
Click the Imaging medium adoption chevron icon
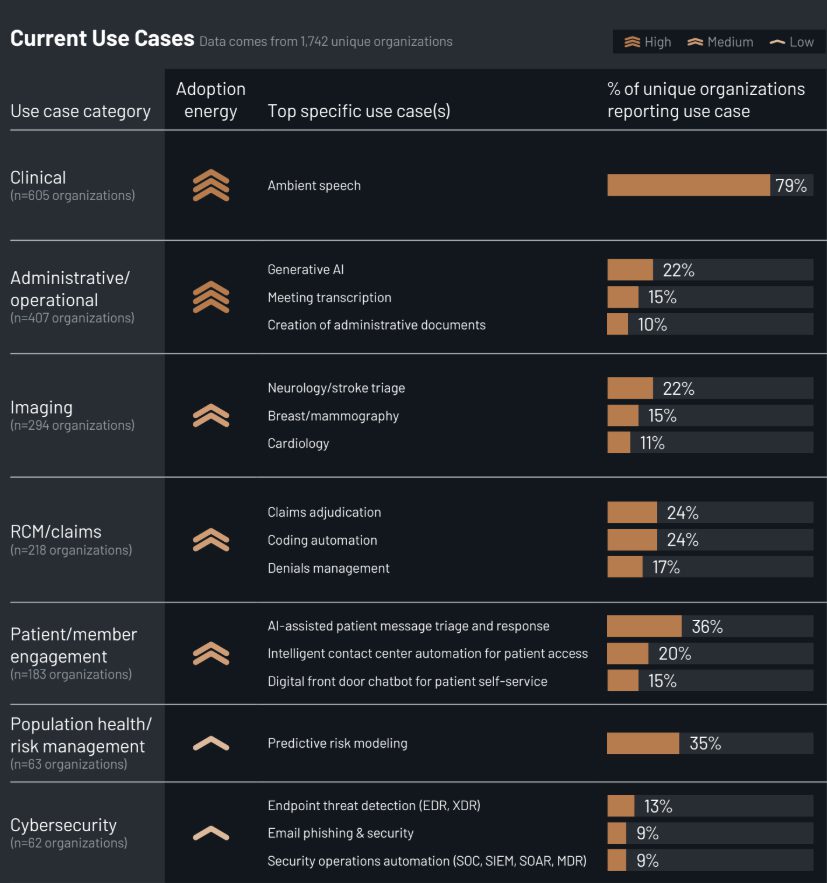pyautogui.click(x=211, y=416)
